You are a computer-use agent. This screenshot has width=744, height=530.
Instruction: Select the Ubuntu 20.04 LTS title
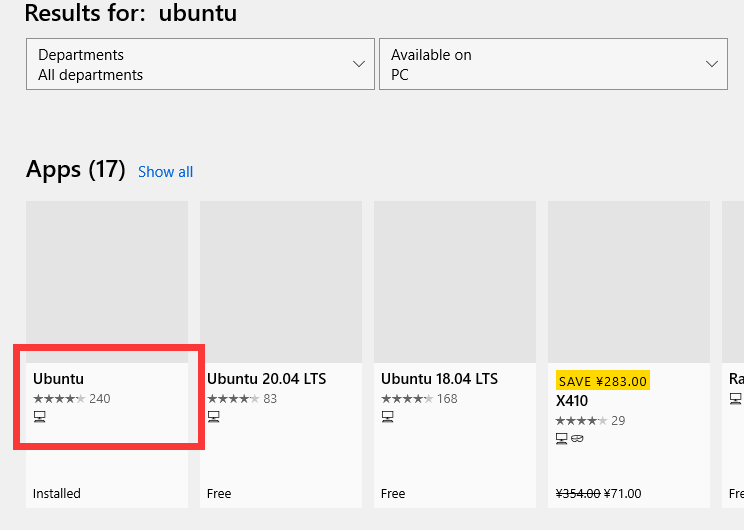tap(267, 379)
